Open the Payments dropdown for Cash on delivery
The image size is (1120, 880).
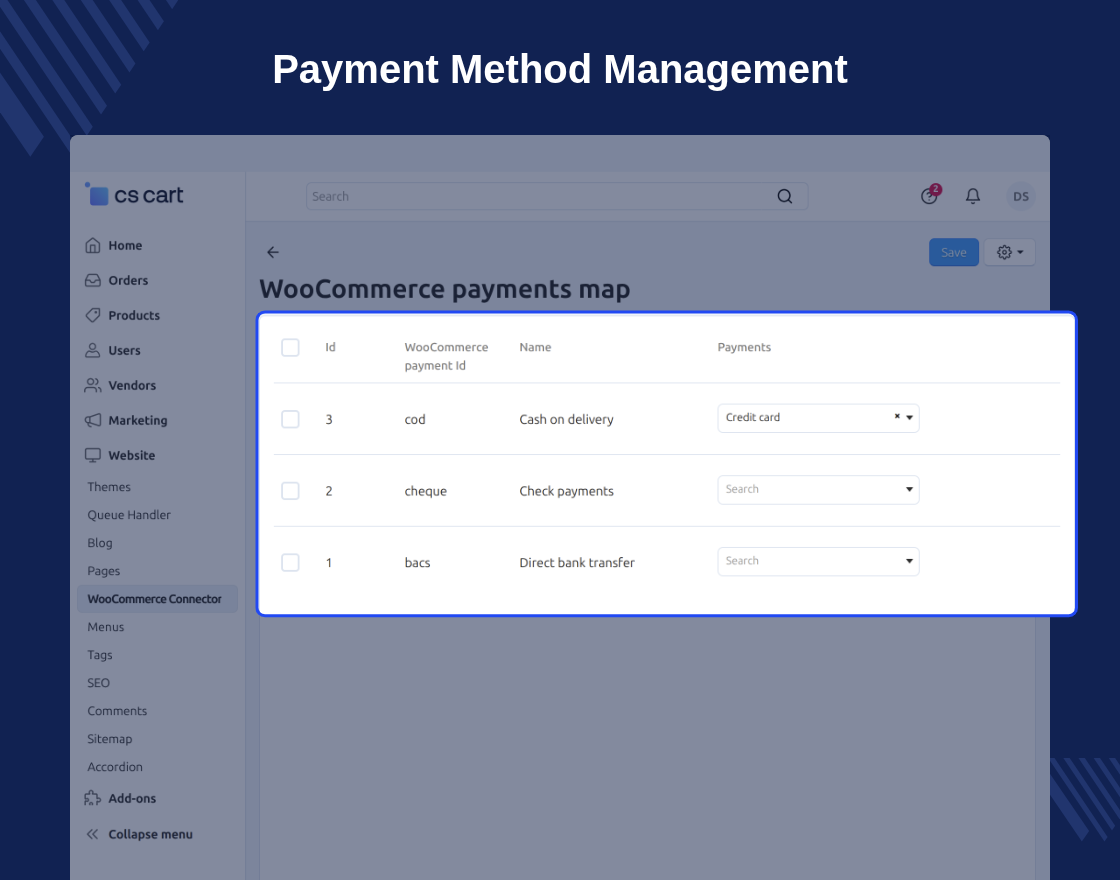[x=818, y=418]
